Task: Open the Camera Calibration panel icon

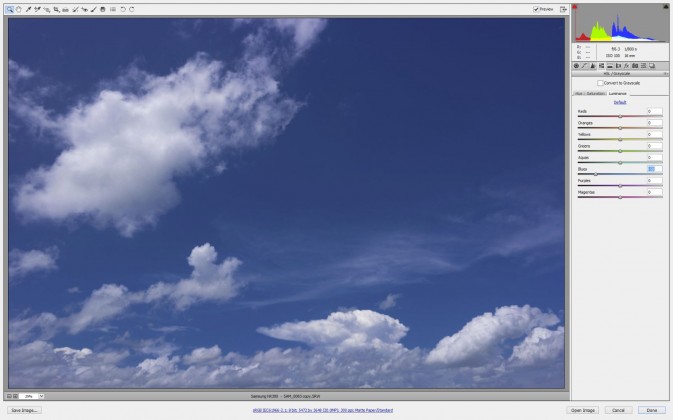Action: 635,66
